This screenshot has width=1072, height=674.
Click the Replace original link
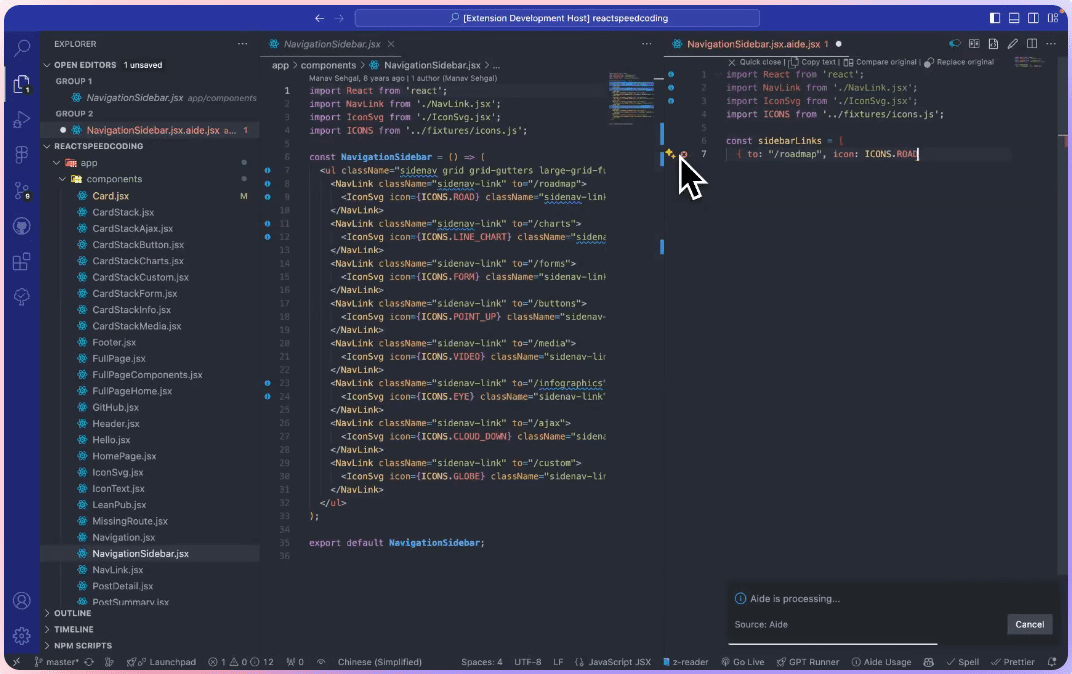click(x=959, y=62)
